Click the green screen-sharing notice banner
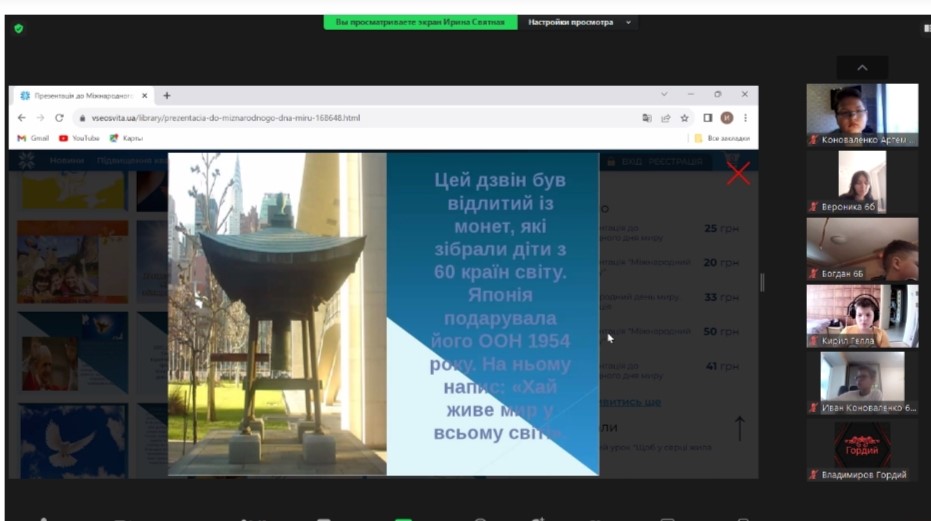Image resolution: width=931 pixels, height=521 pixels. pos(420,22)
